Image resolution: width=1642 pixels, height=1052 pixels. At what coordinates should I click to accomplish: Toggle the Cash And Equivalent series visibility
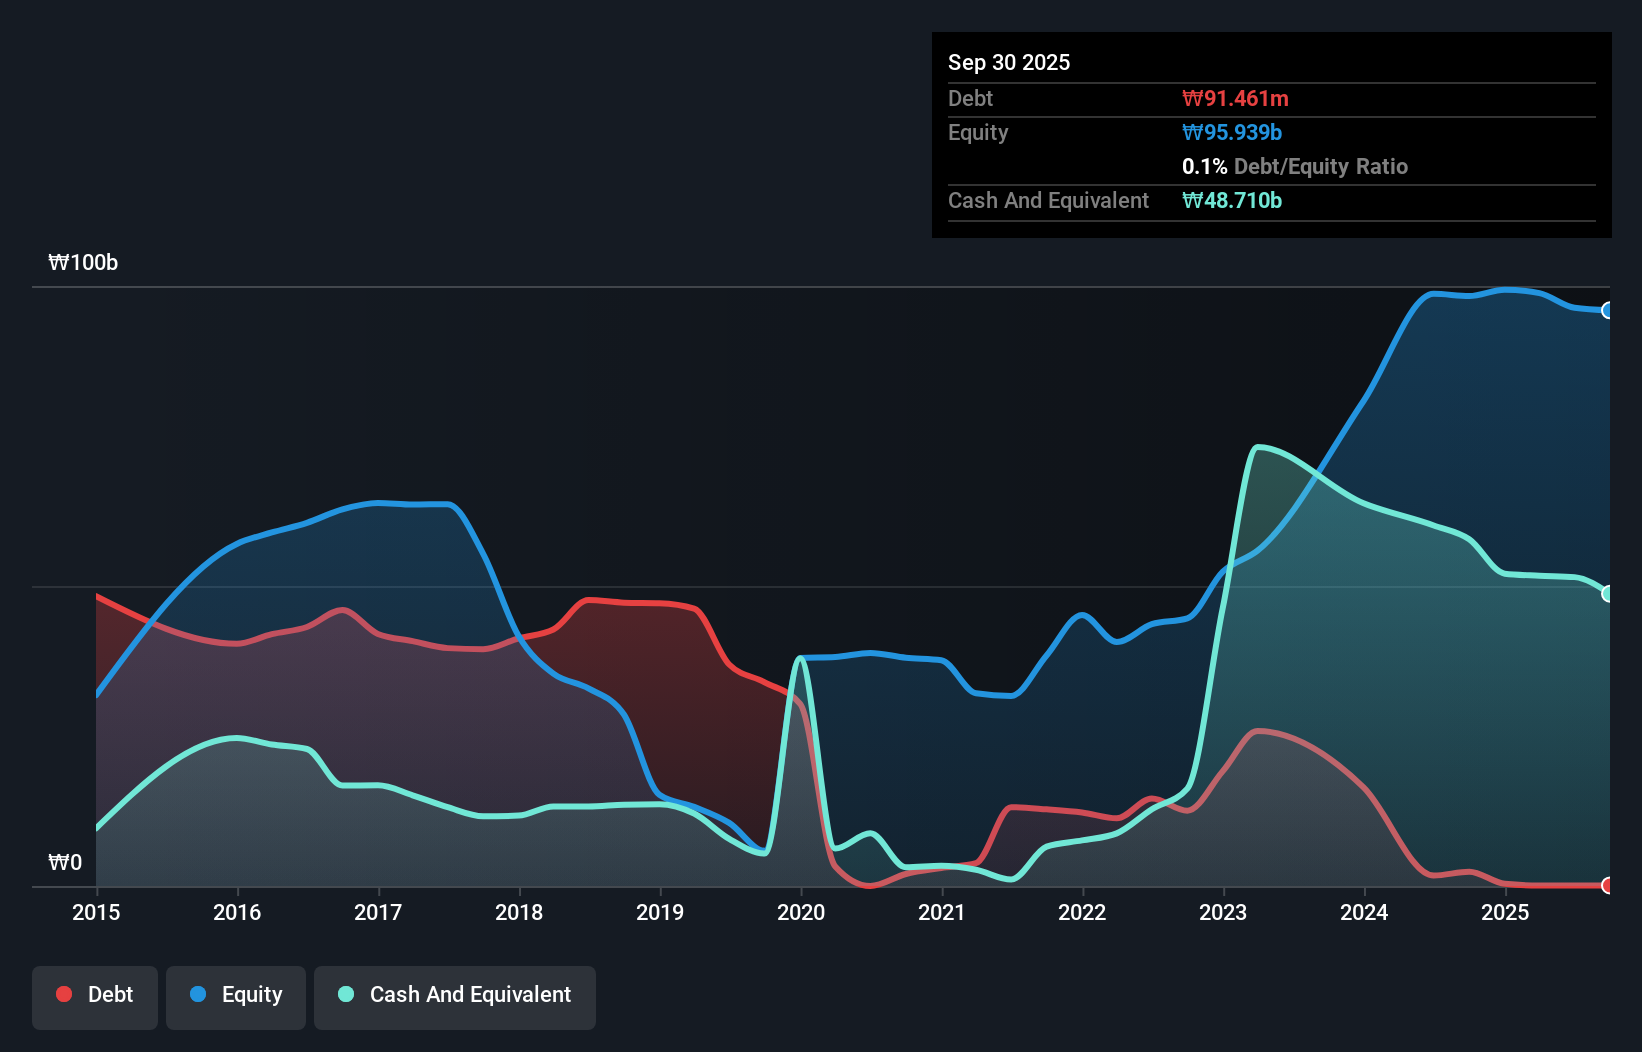point(455,995)
